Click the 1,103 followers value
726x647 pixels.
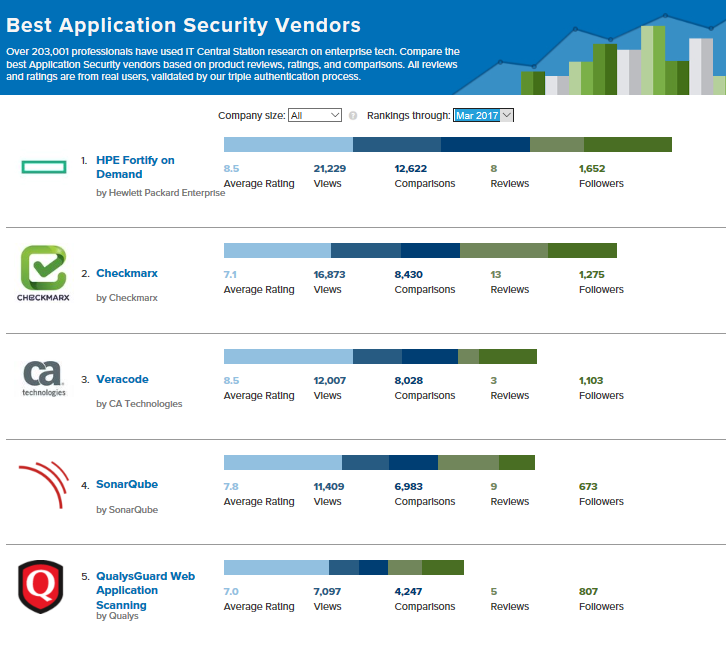[x=591, y=381]
